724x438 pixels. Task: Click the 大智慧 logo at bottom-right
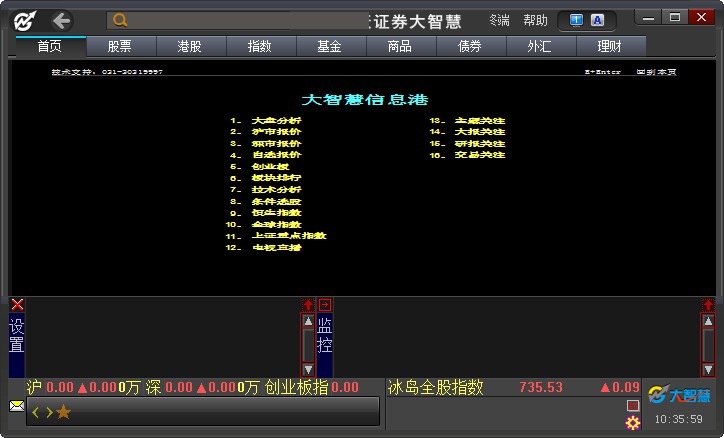[679, 395]
